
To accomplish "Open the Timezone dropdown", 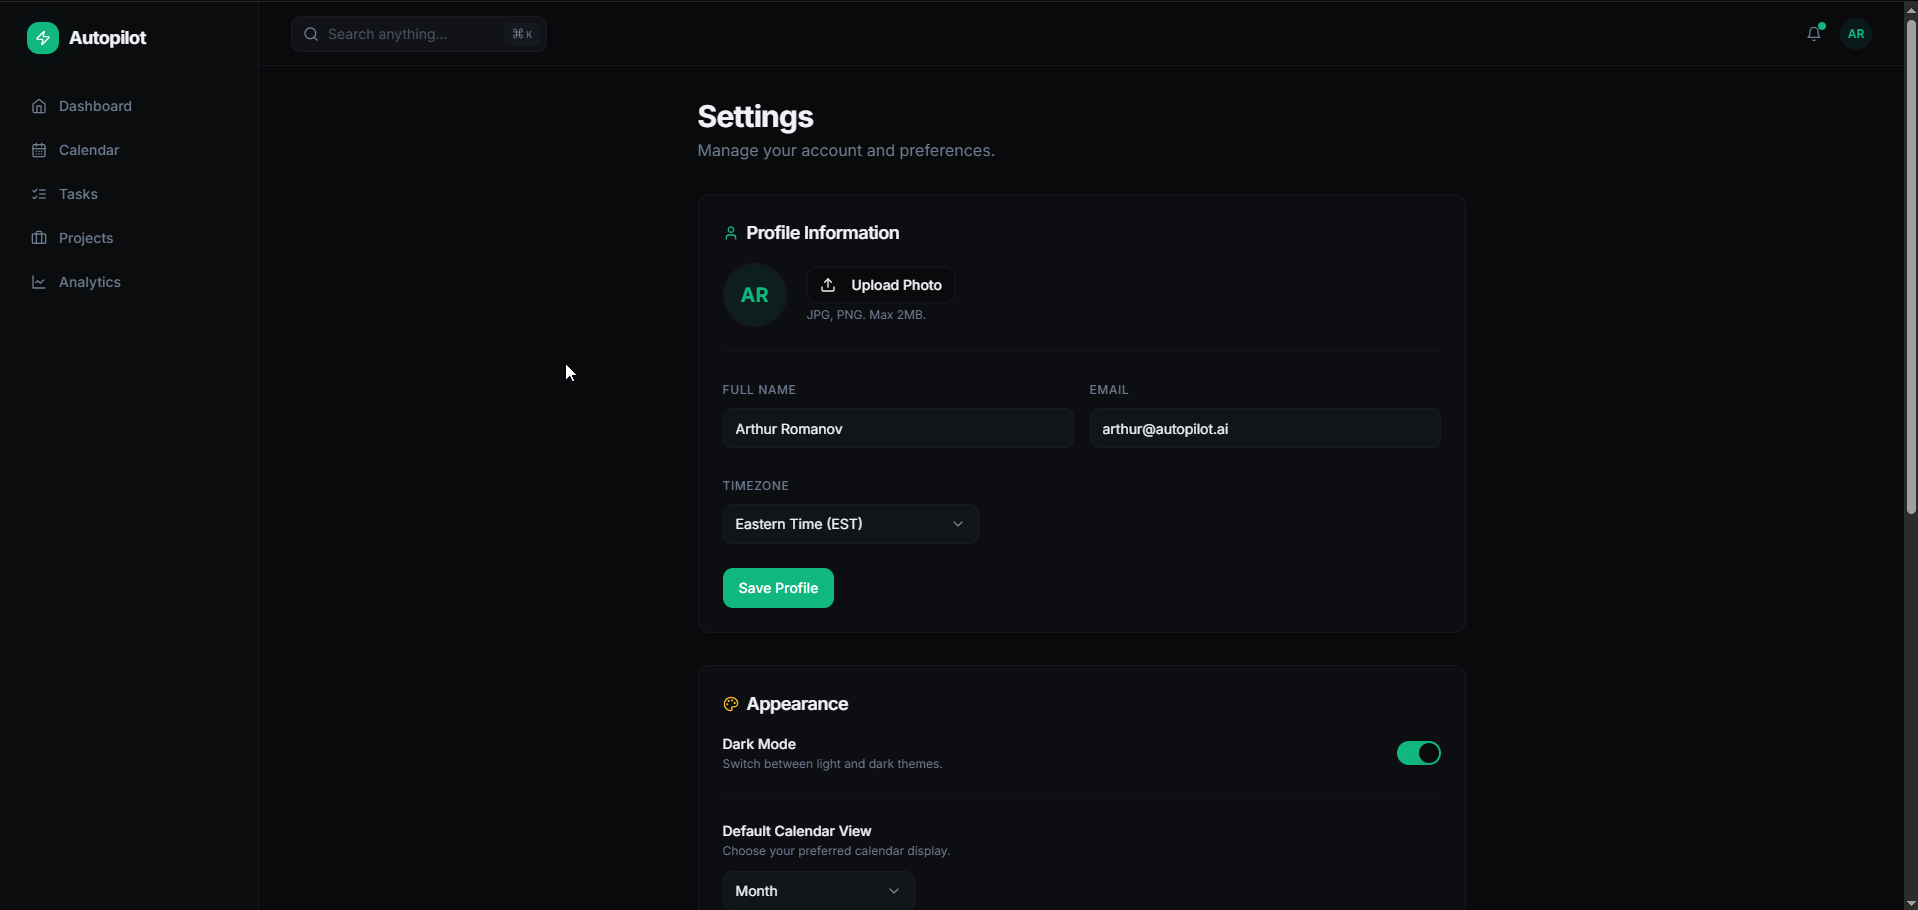I will (849, 524).
